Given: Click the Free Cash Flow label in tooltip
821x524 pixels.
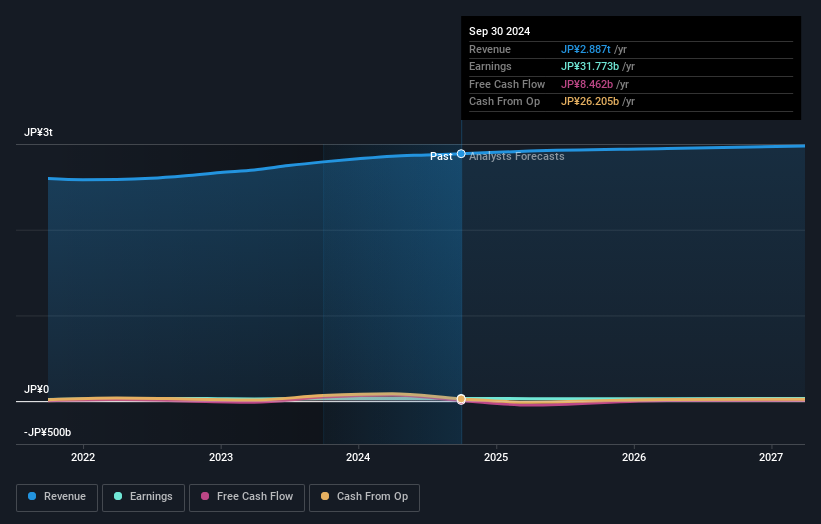Looking at the screenshot, I should pos(507,84).
